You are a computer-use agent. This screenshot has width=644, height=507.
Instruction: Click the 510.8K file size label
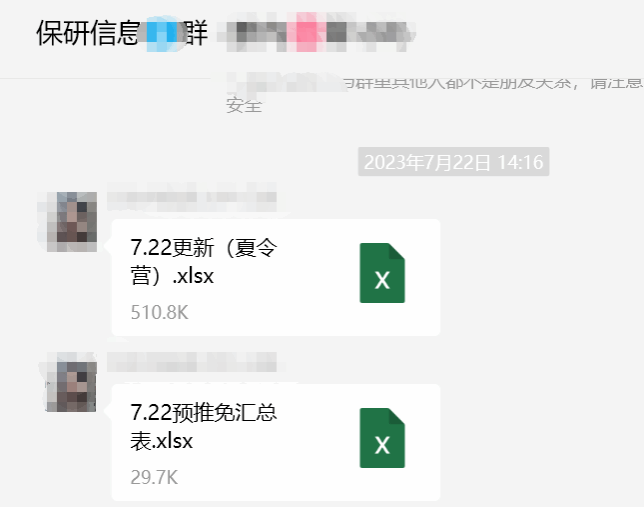point(159,313)
